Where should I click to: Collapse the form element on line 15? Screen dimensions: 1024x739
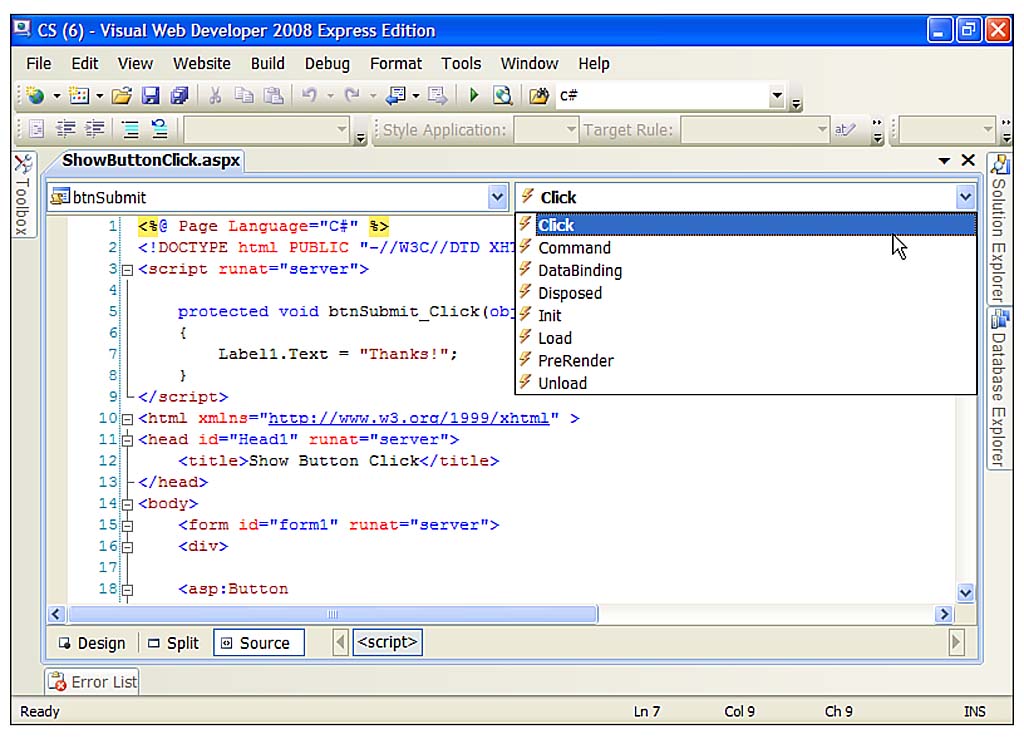click(128, 526)
